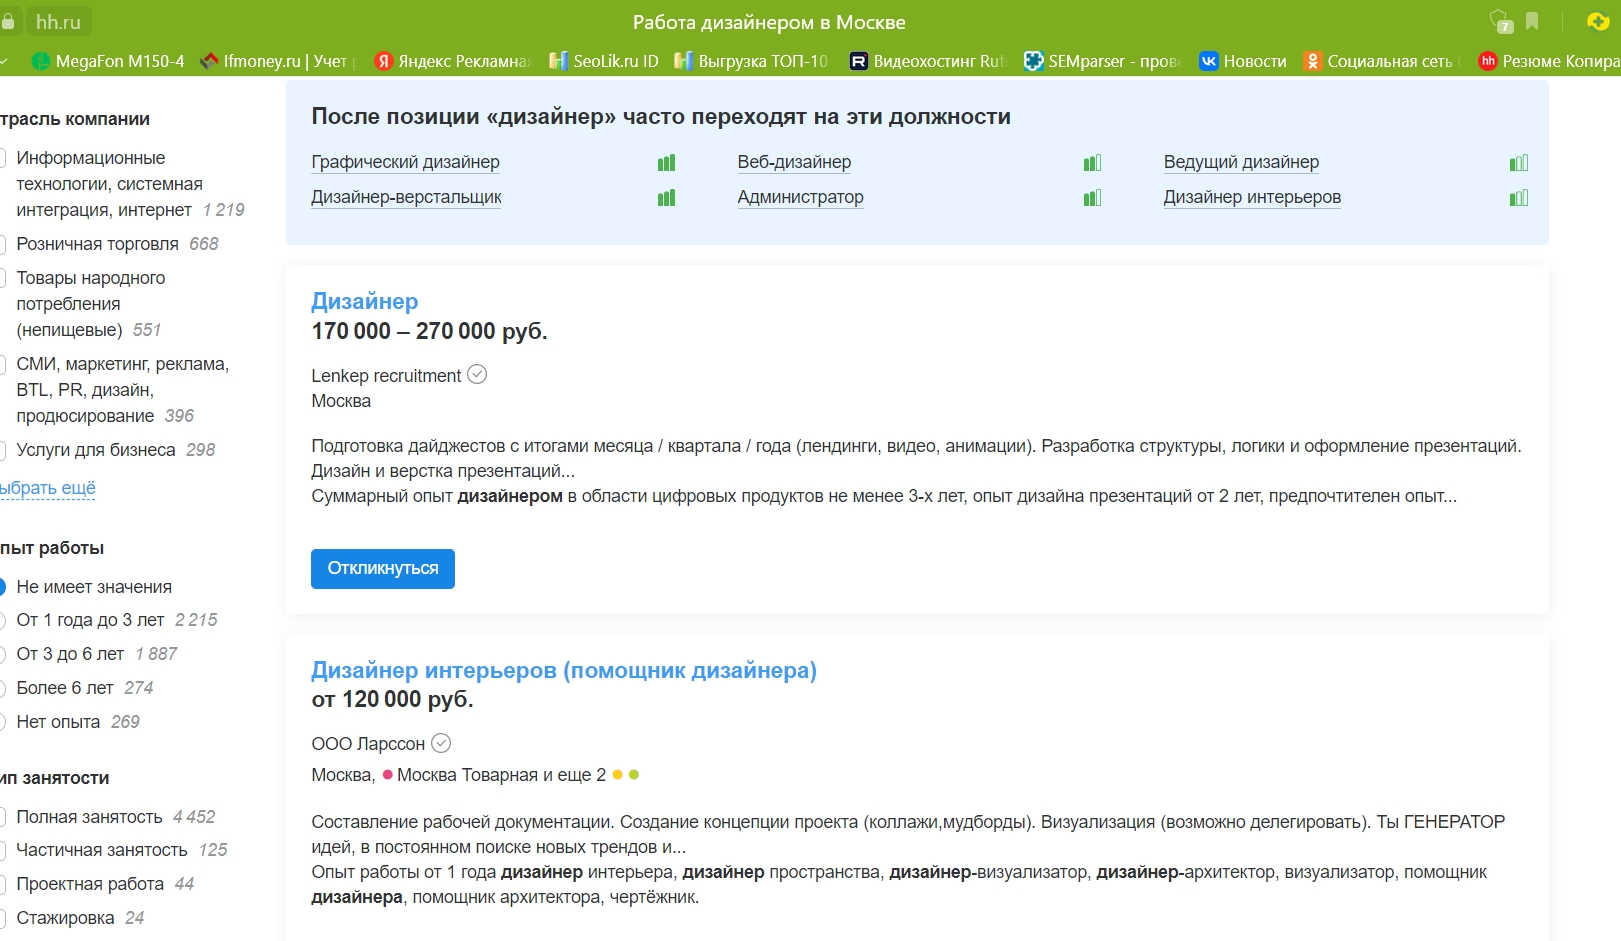Click the lock icon next to hh.ru

coord(8,21)
